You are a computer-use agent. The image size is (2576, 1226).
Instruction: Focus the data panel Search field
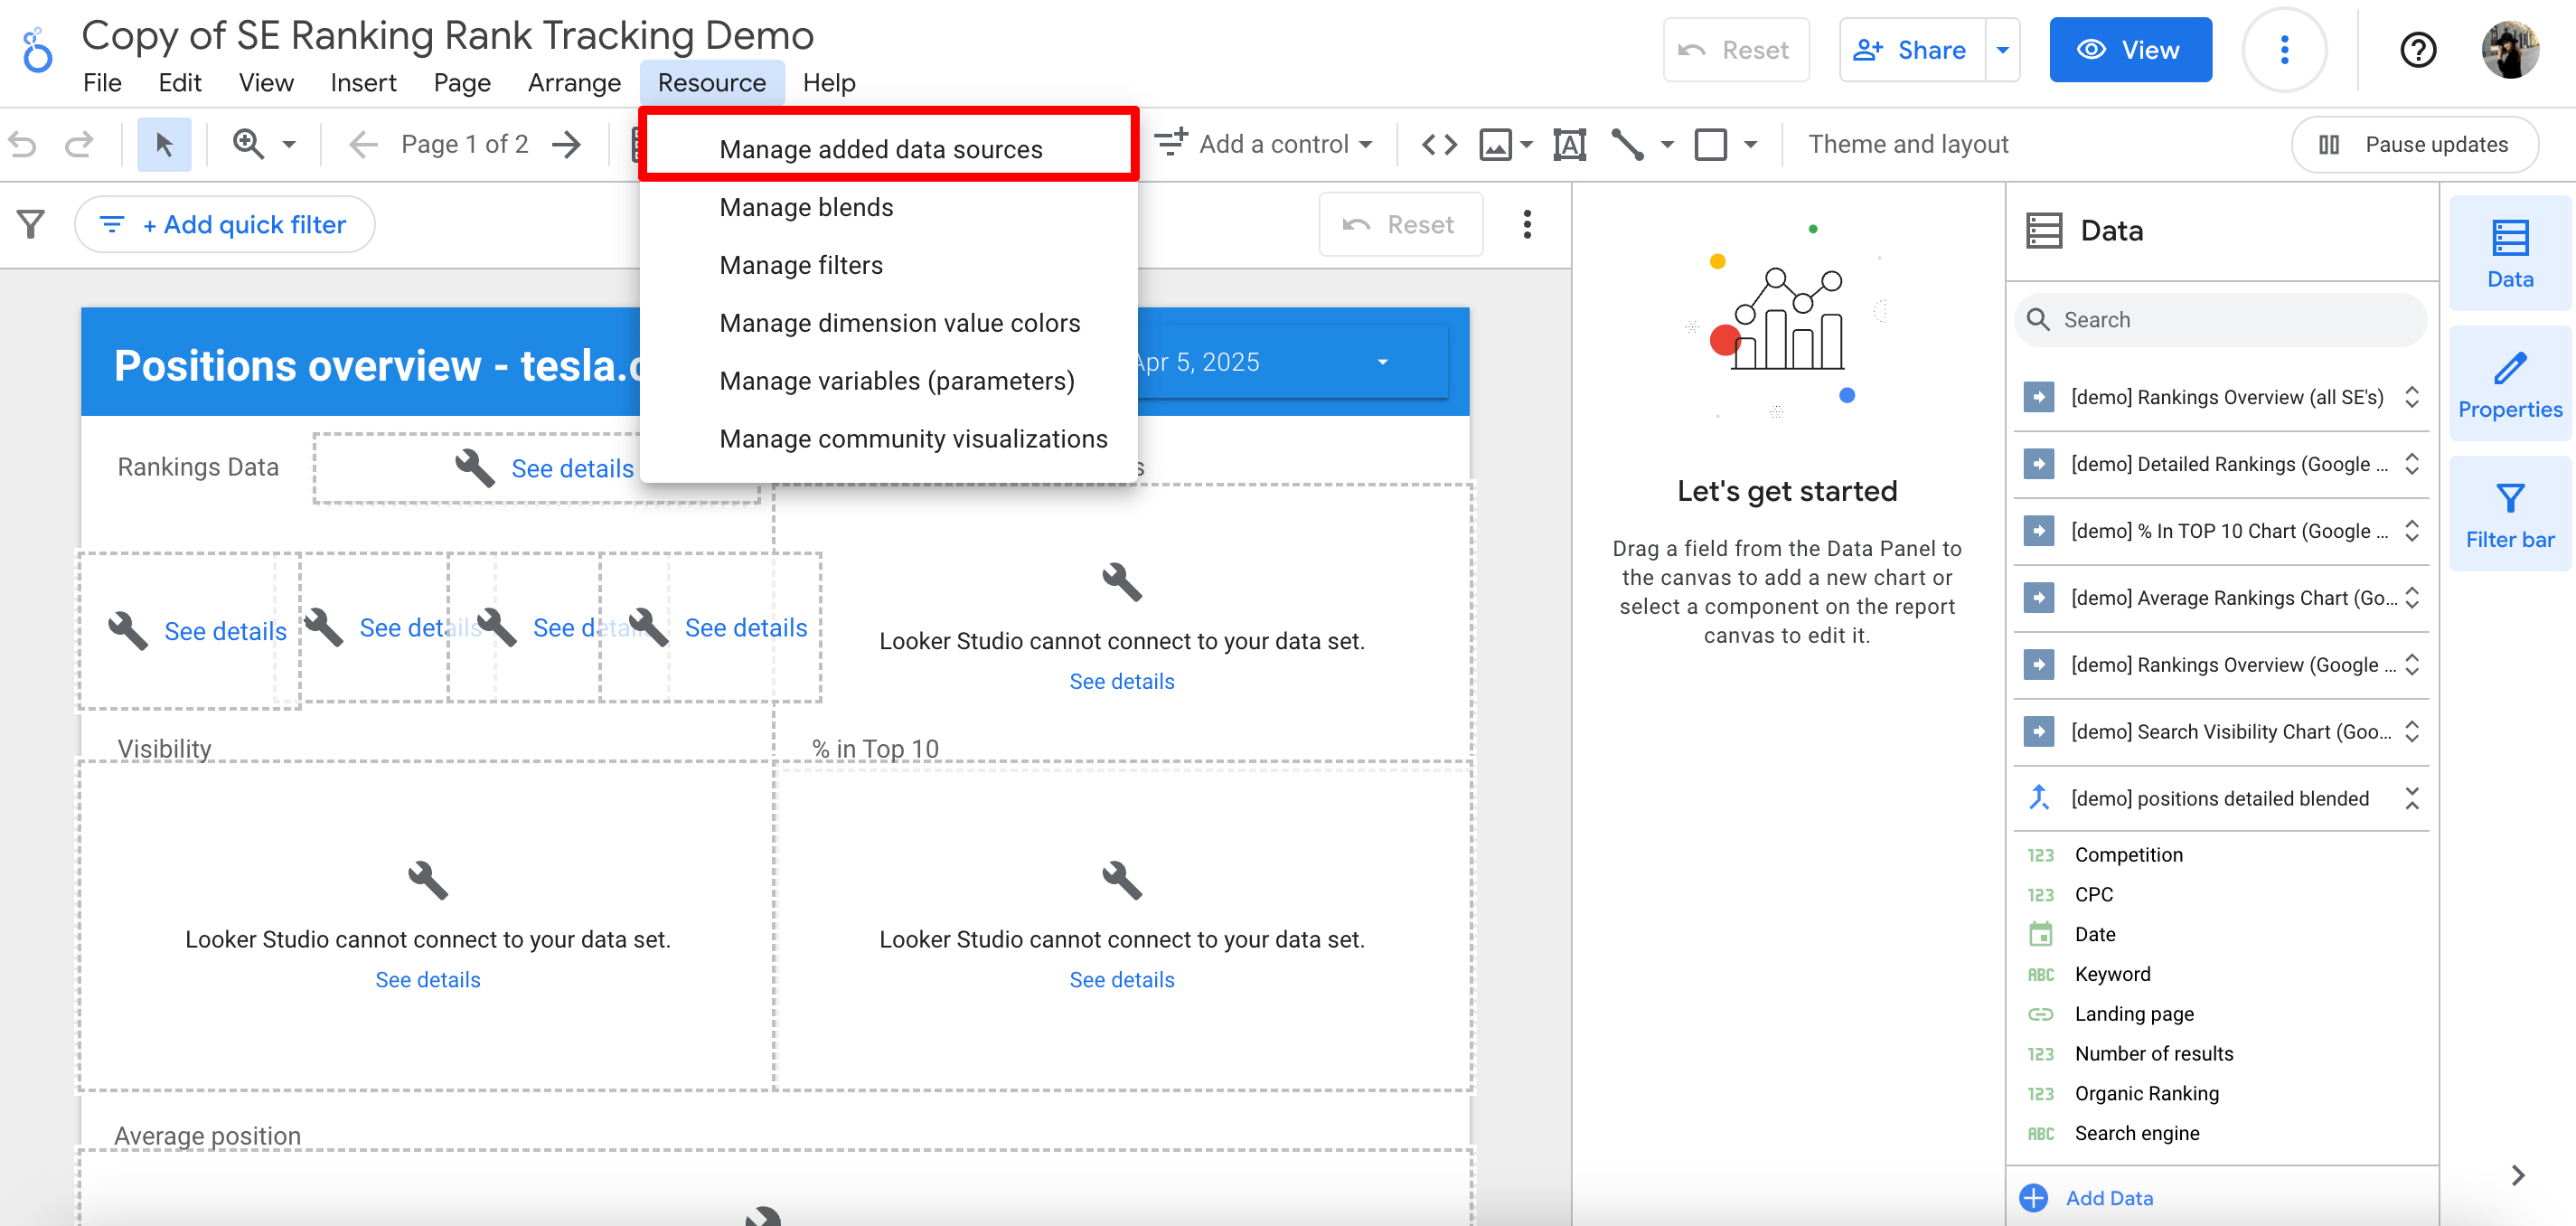pyautogui.click(x=2220, y=319)
